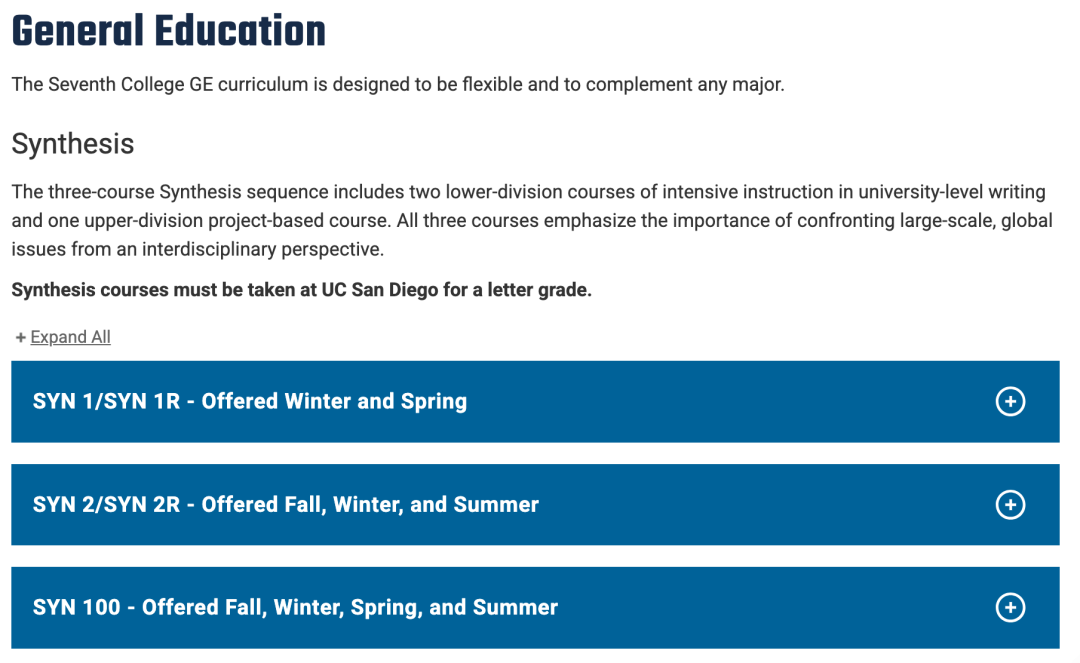Expand the SYN 100 accordion title

pyautogui.click(x=78, y=608)
